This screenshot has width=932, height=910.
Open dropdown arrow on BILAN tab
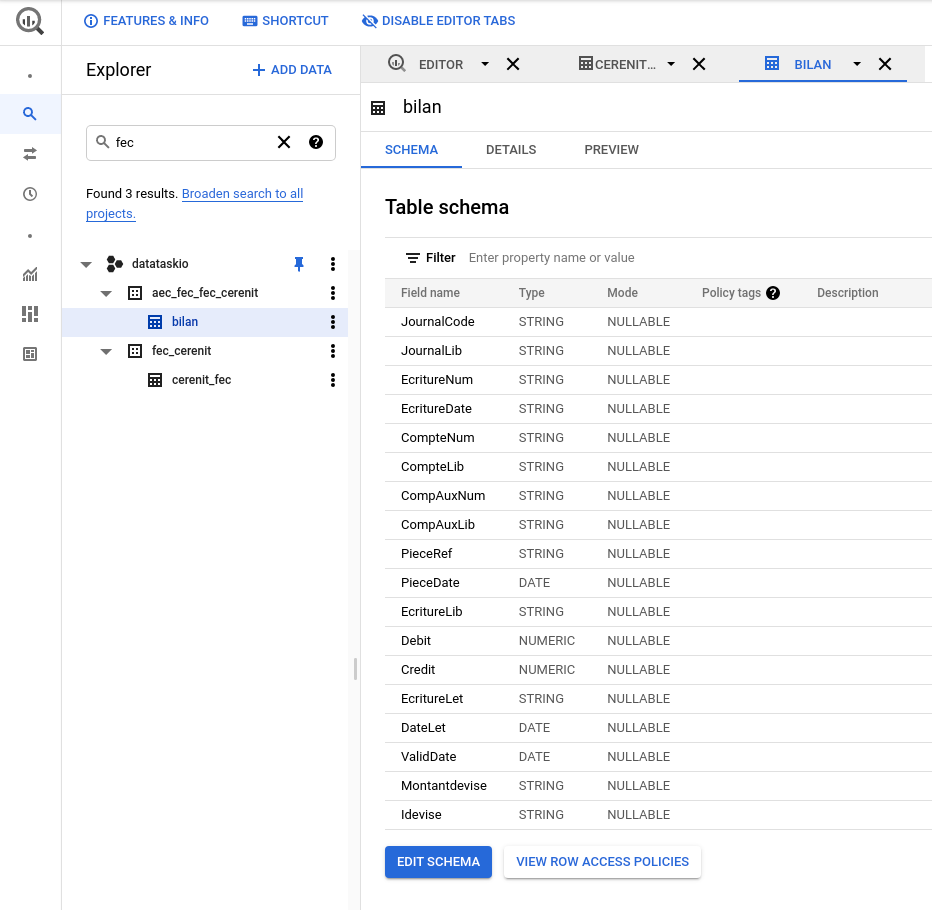click(857, 64)
